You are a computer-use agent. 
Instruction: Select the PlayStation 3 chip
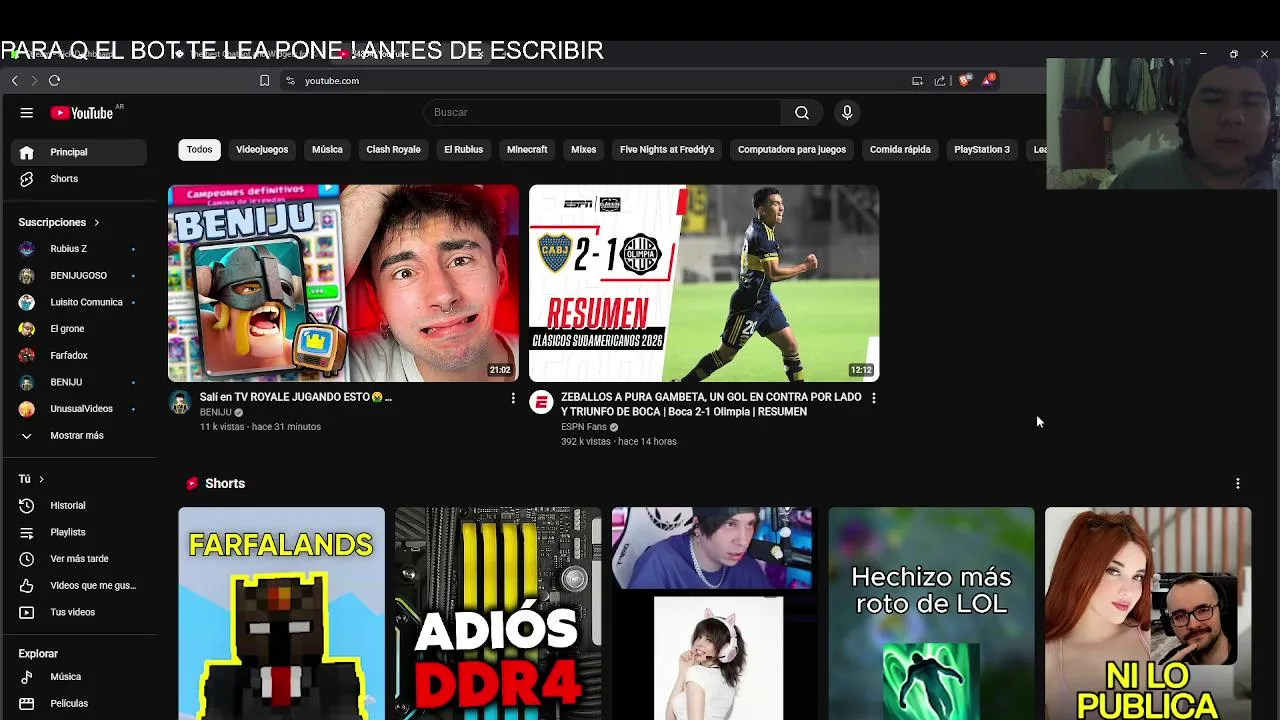point(982,150)
